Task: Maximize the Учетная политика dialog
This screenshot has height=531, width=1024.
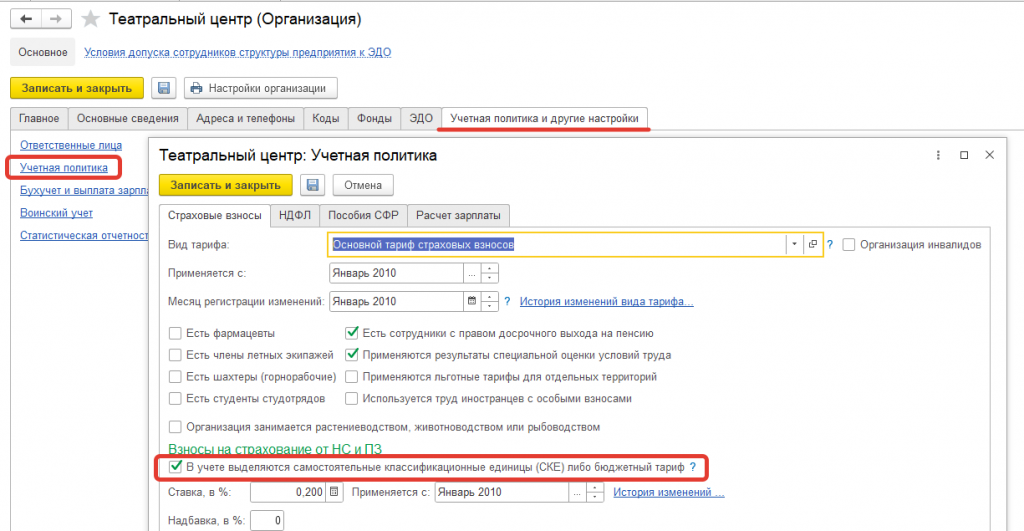Action: 964,155
